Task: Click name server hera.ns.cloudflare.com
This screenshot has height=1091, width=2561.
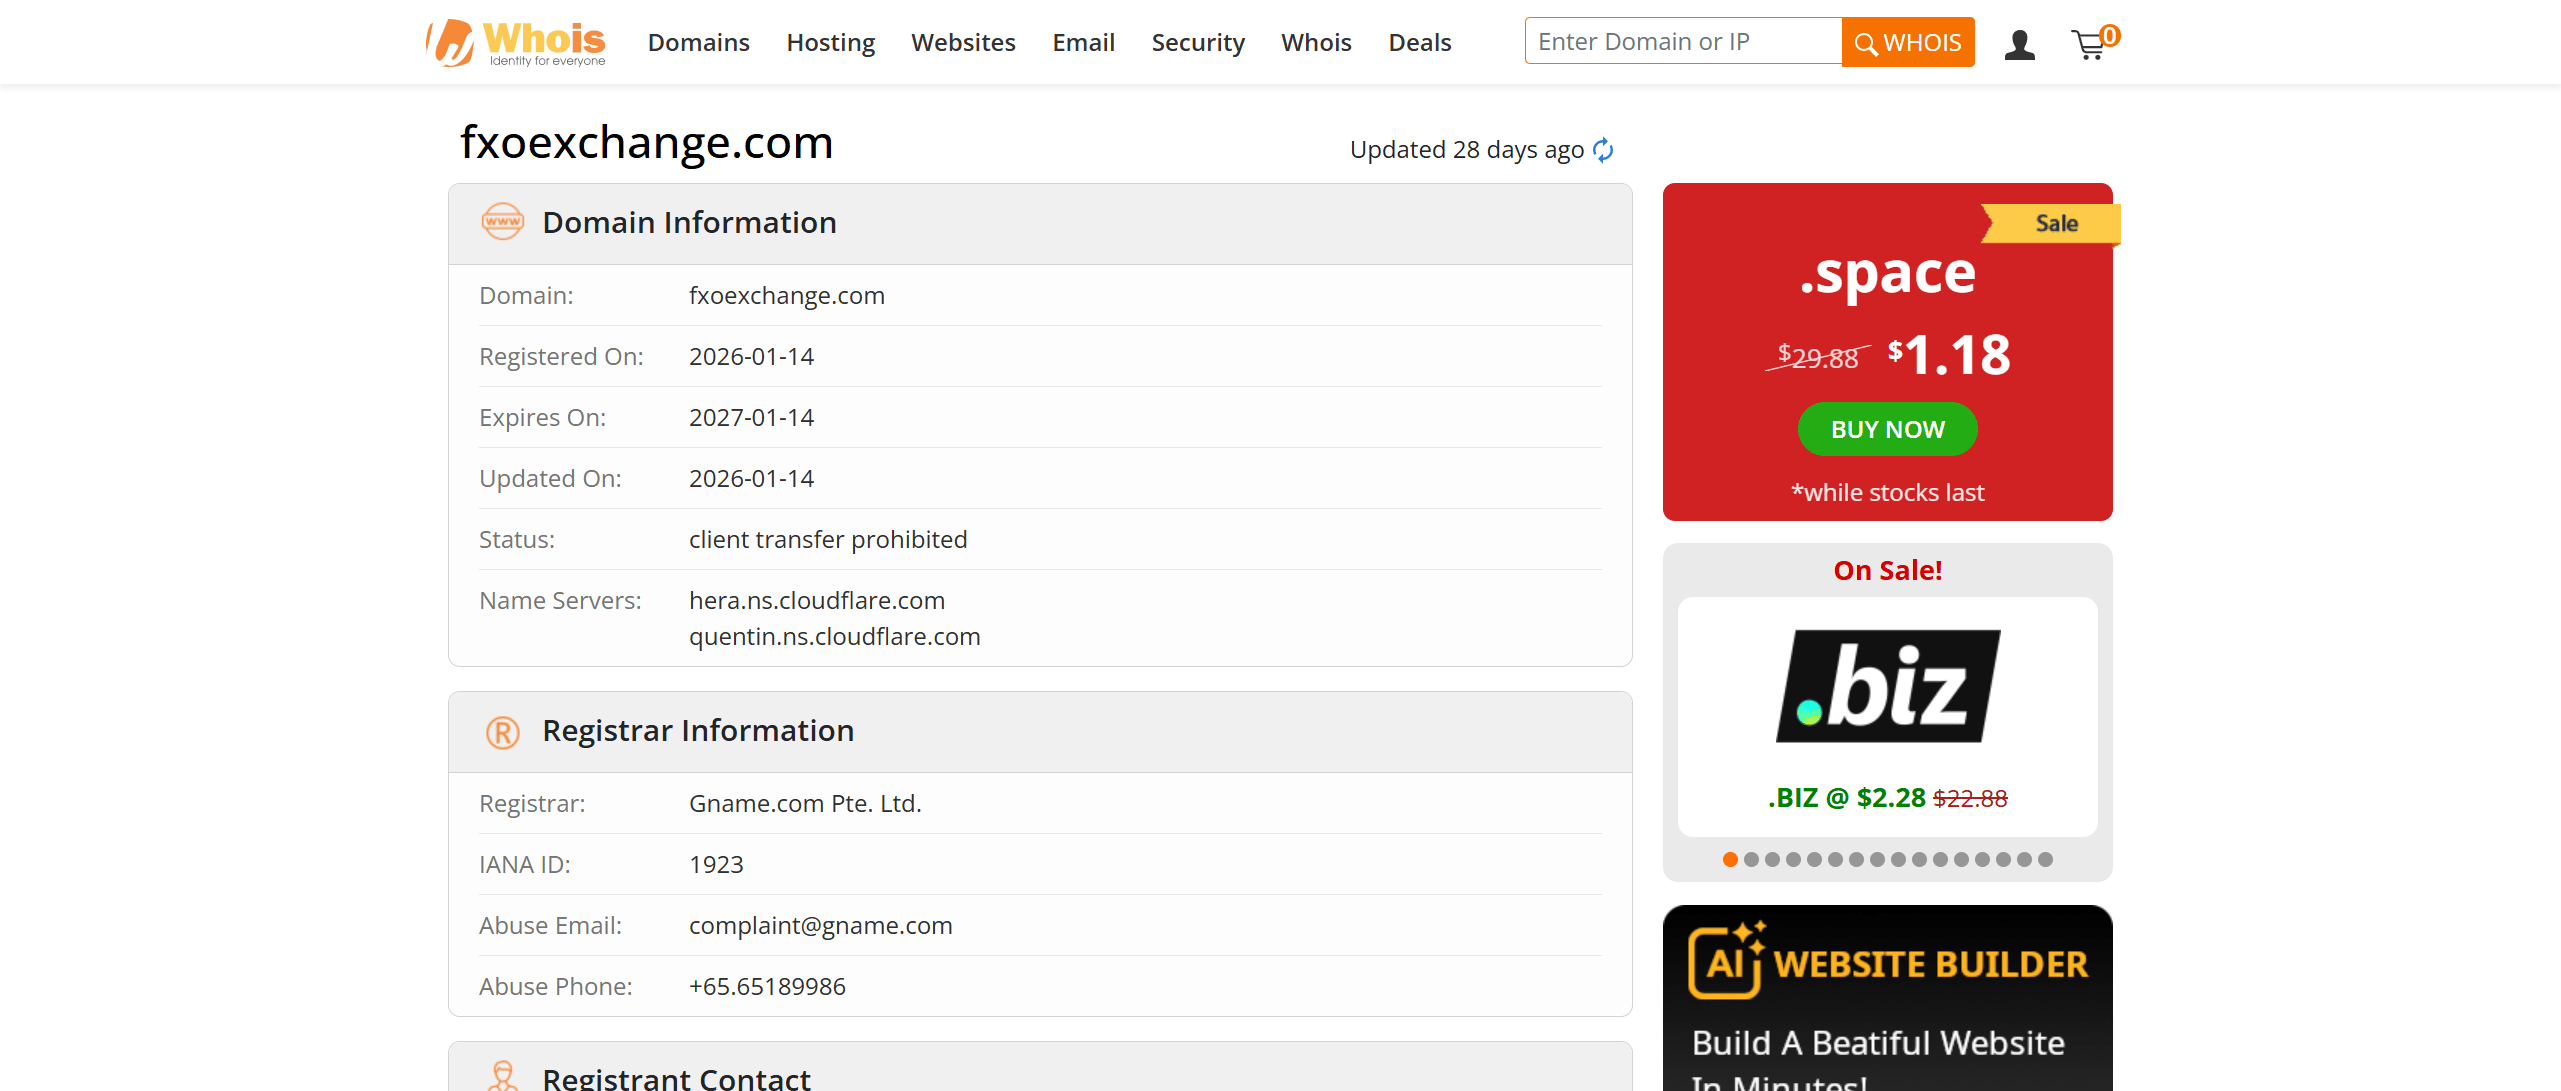Action: [x=817, y=601]
